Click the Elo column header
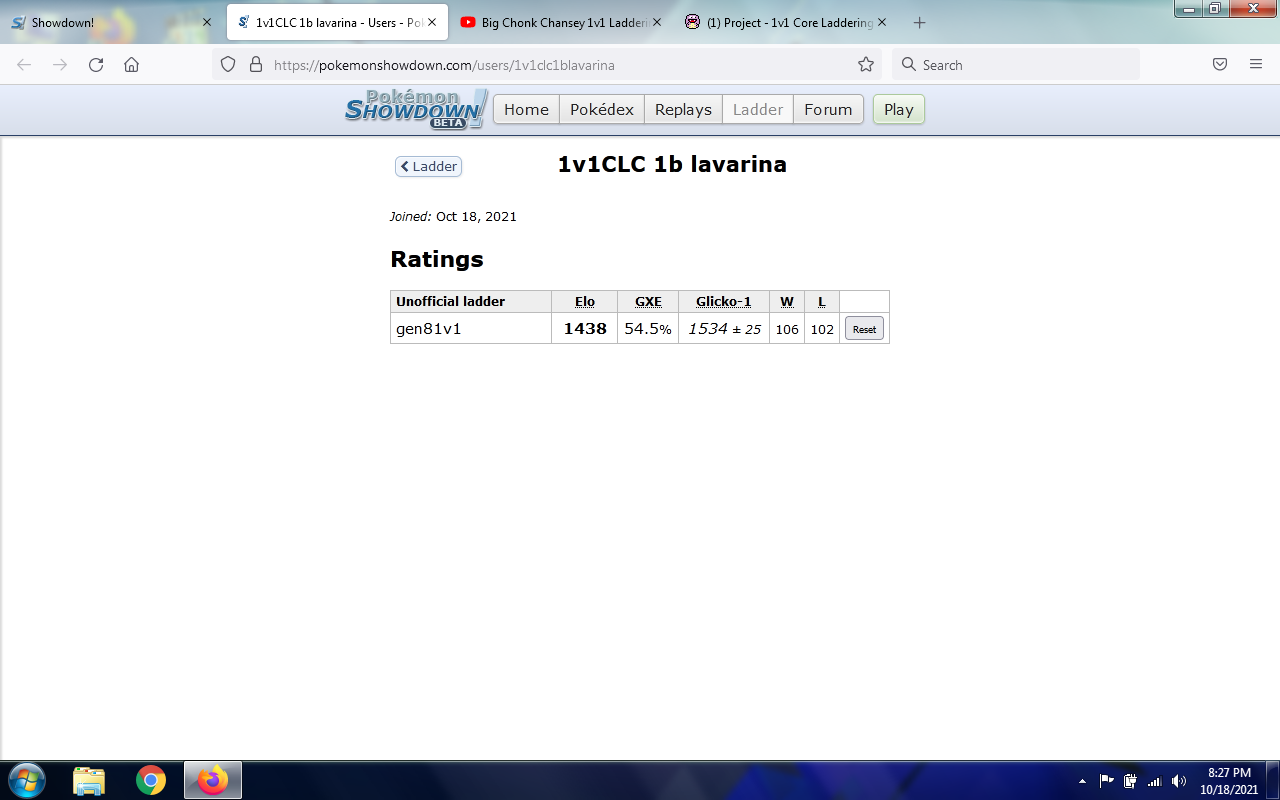The image size is (1280, 800). (x=585, y=301)
